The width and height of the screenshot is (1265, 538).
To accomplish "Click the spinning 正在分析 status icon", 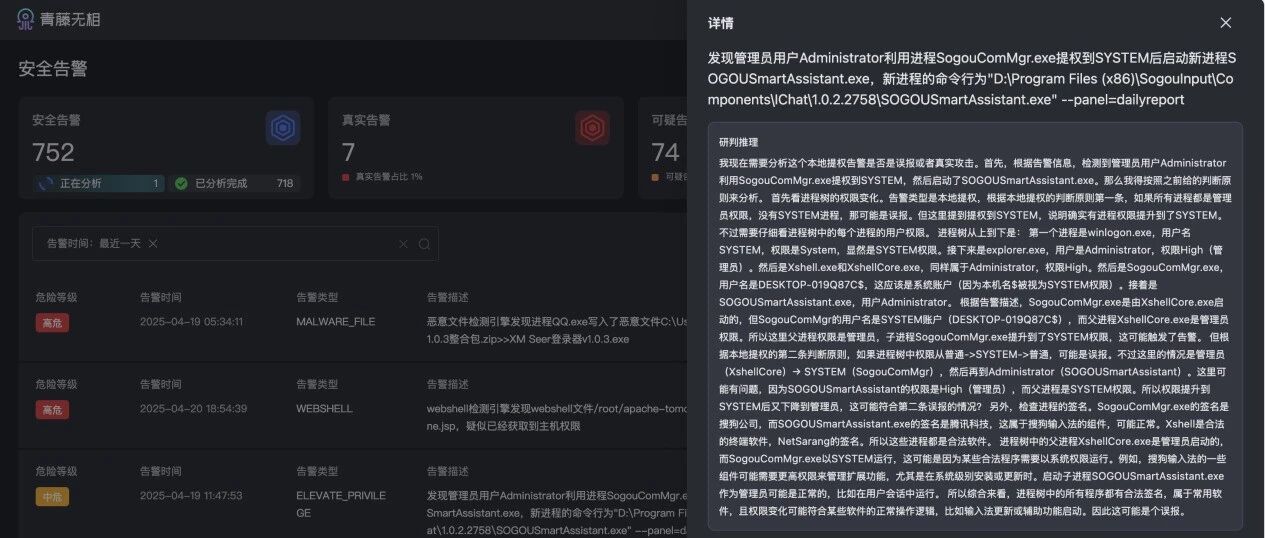I will click(45, 184).
